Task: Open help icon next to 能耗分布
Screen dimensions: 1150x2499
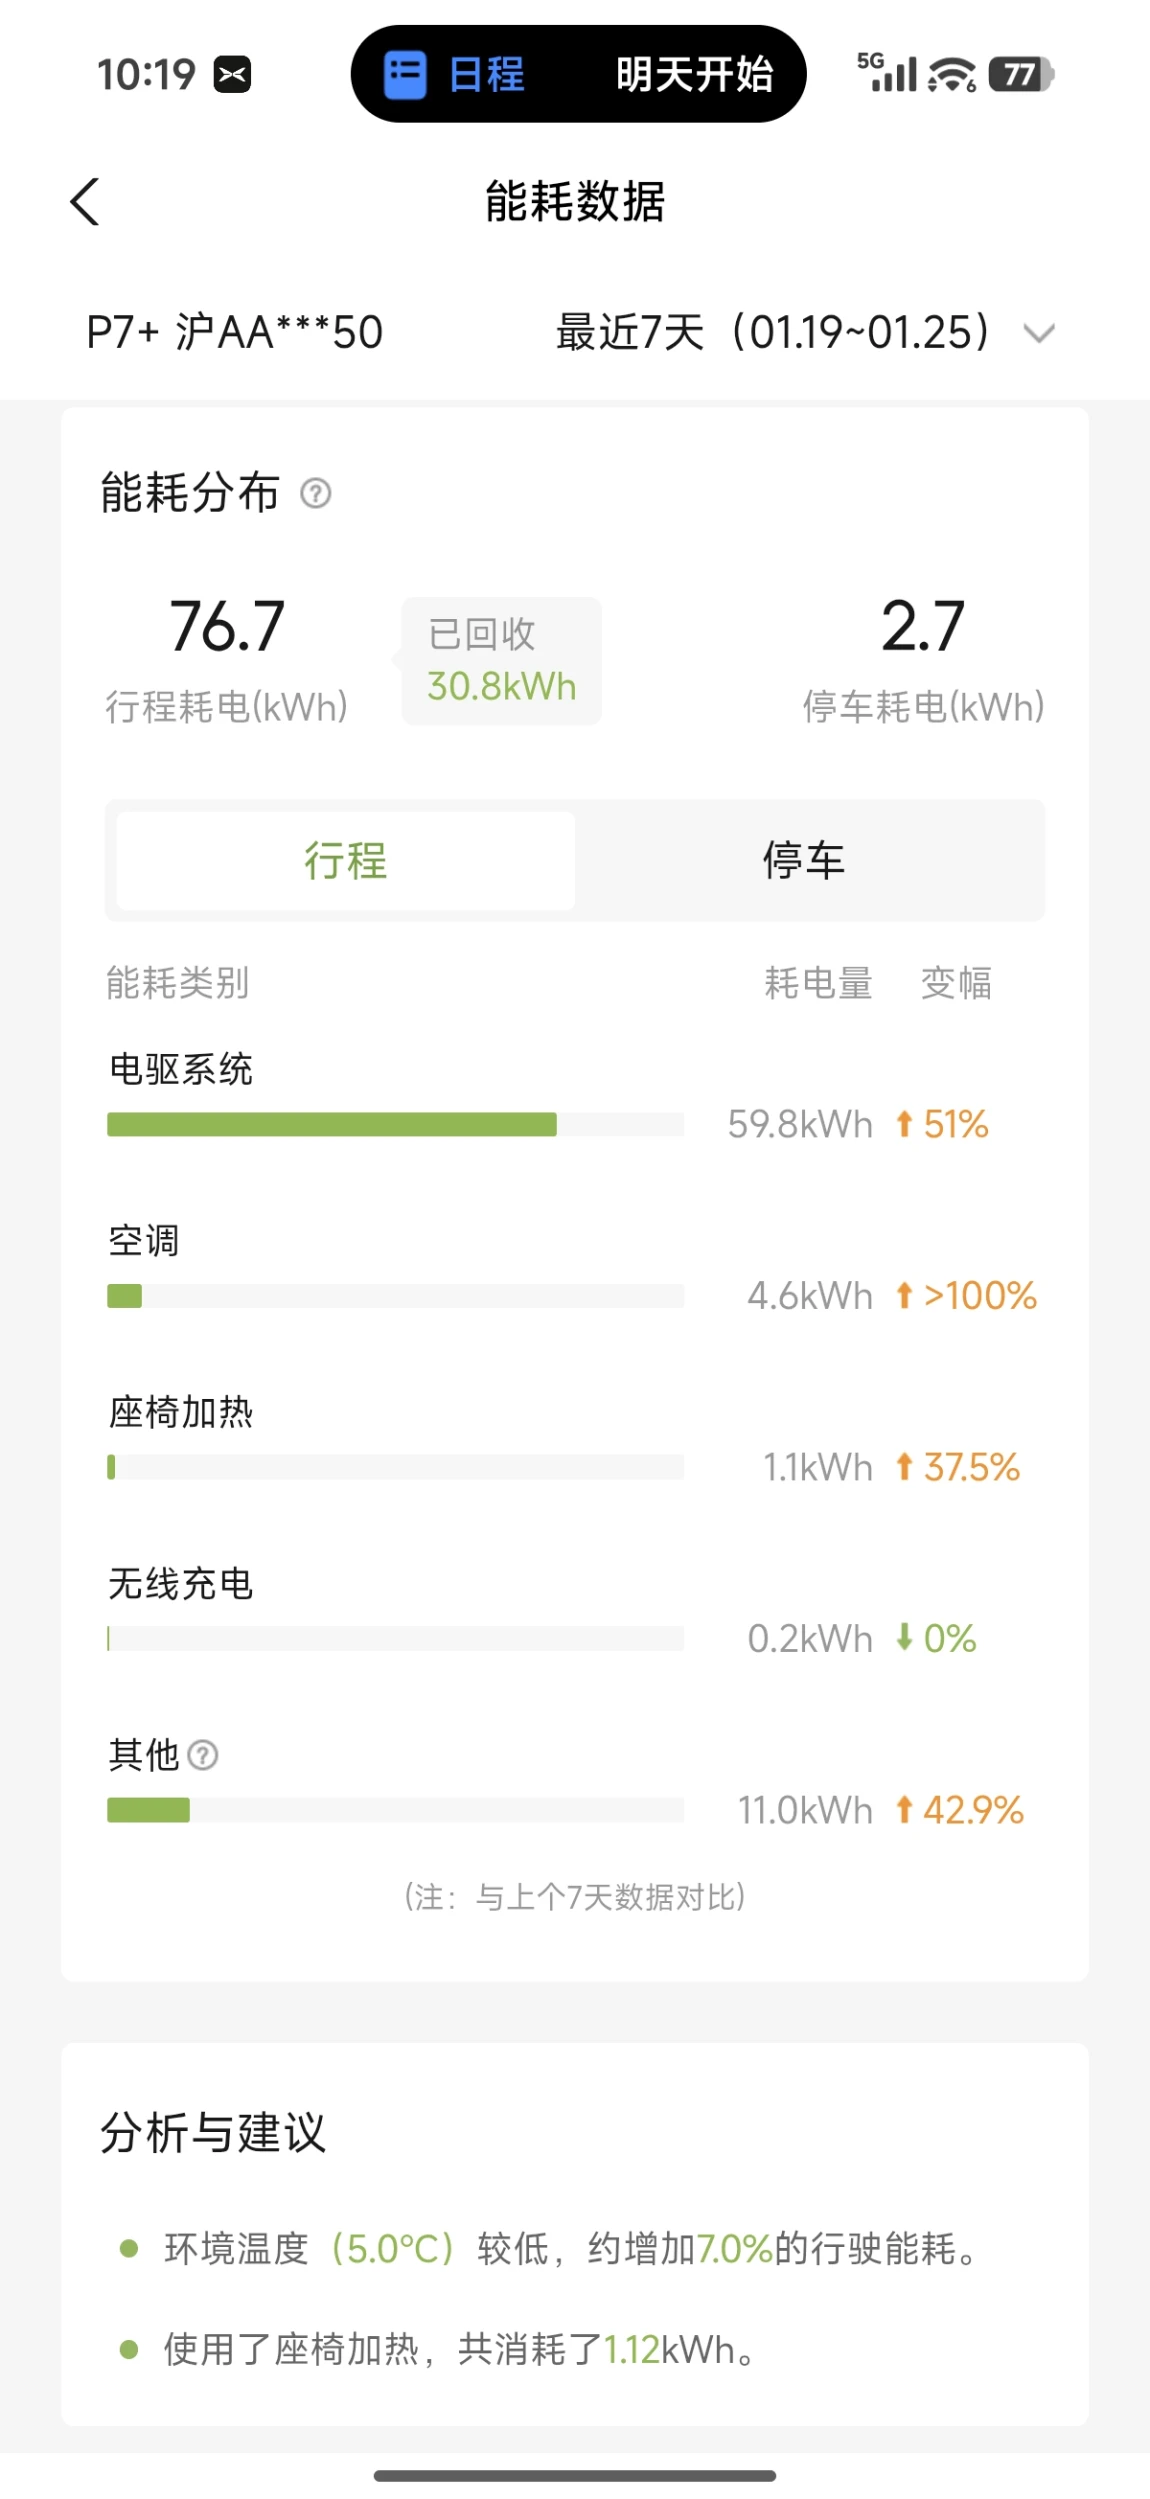Action: pyautogui.click(x=316, y=493)
